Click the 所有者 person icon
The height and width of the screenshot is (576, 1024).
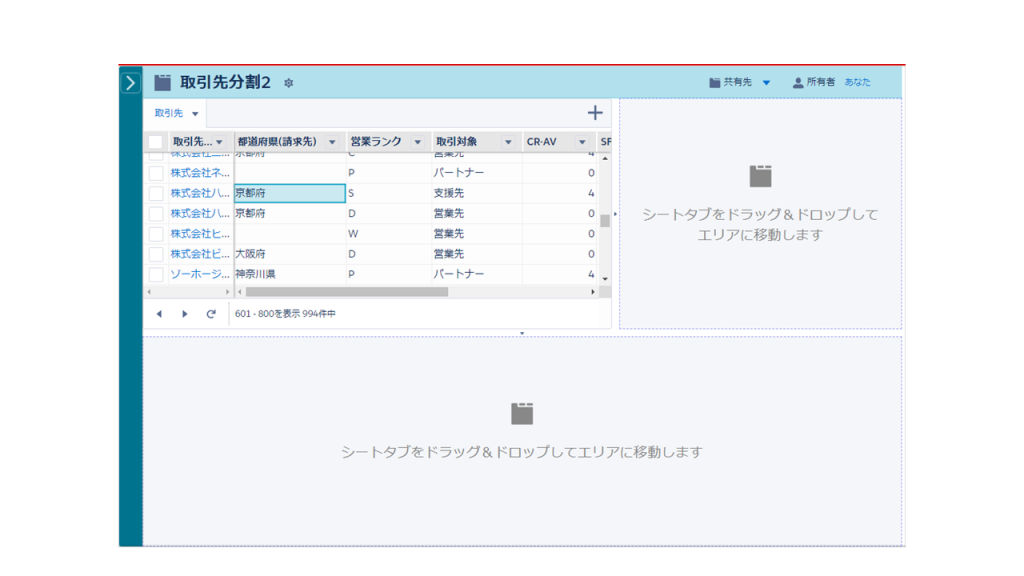(x=798, y=83)
